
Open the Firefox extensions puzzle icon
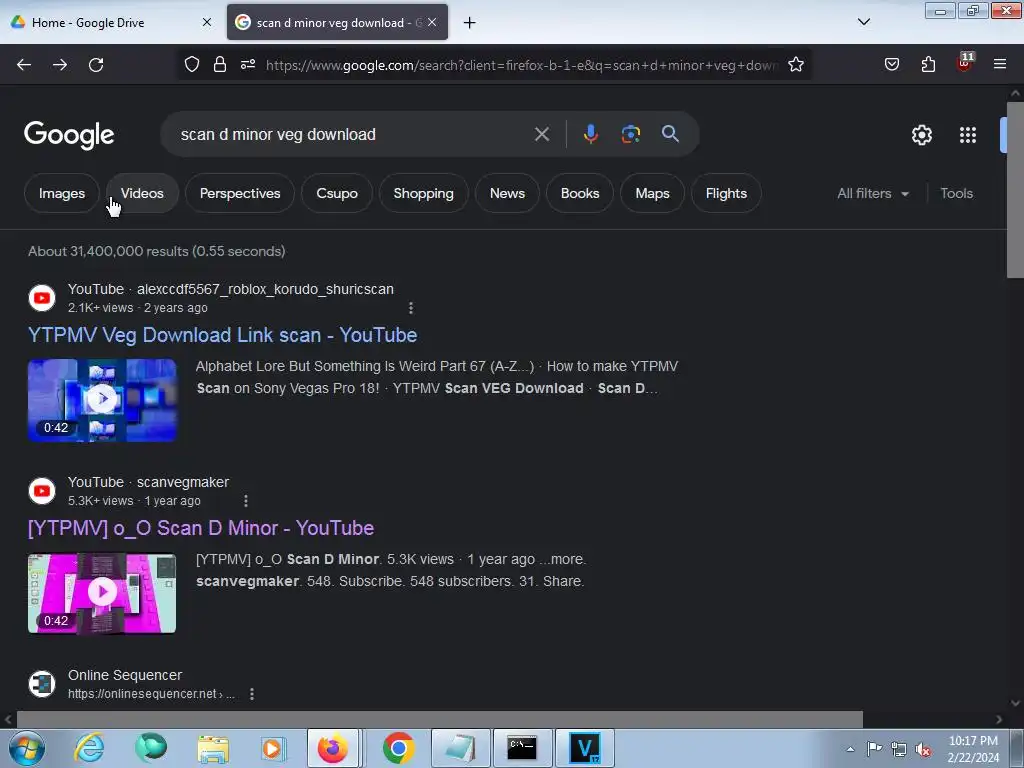[x=928, y=65]
